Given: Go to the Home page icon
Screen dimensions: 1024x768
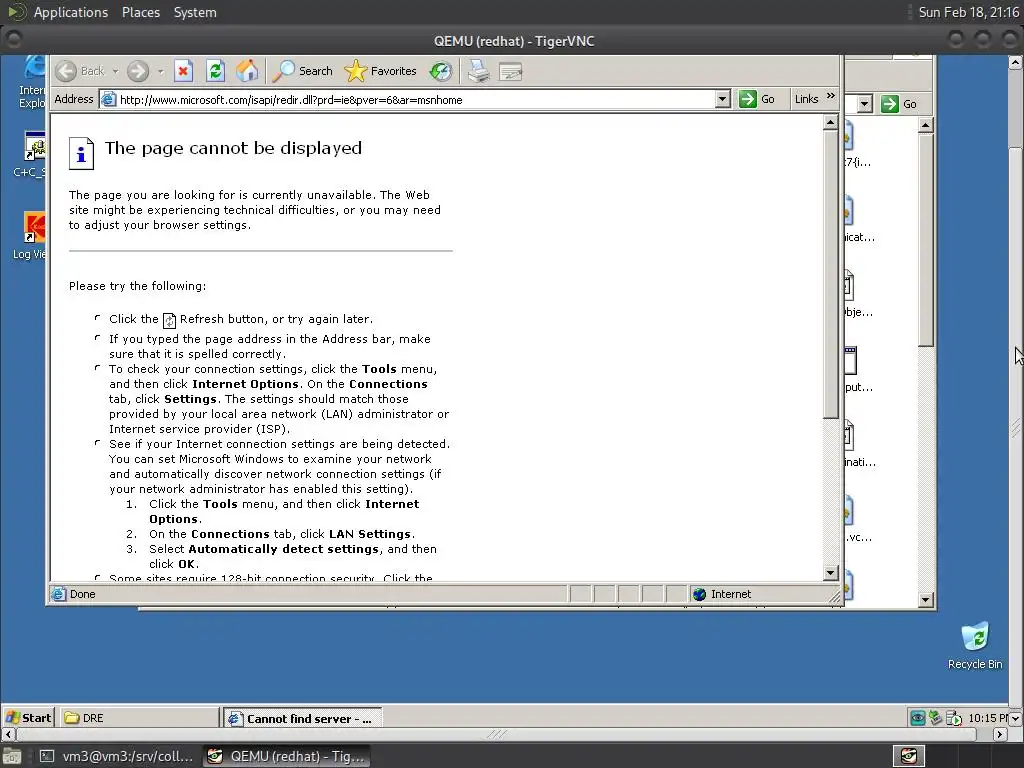Looking at the screenshot, I should pos(248,71).
